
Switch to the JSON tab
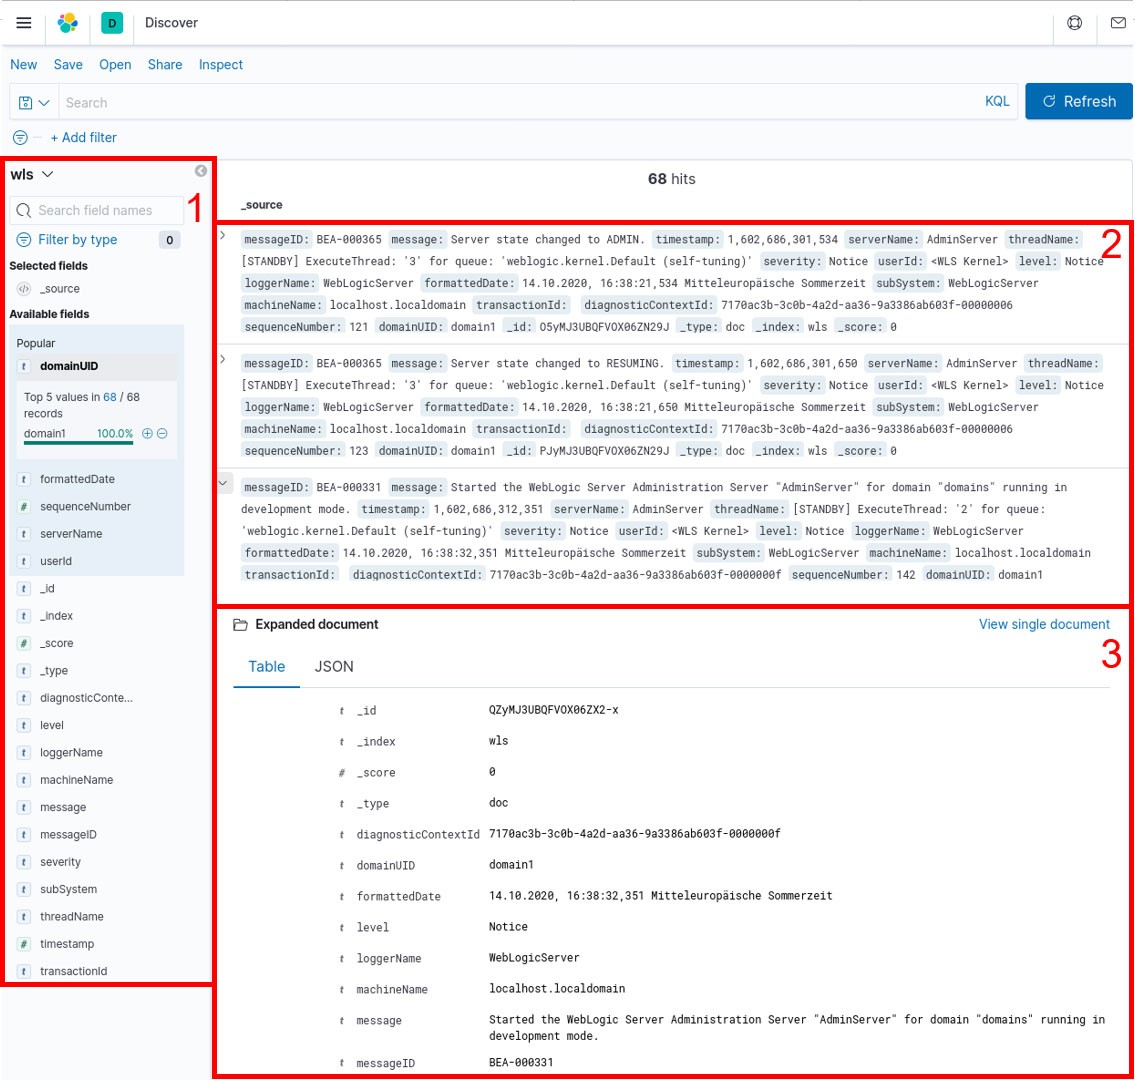tap(334, 667)
